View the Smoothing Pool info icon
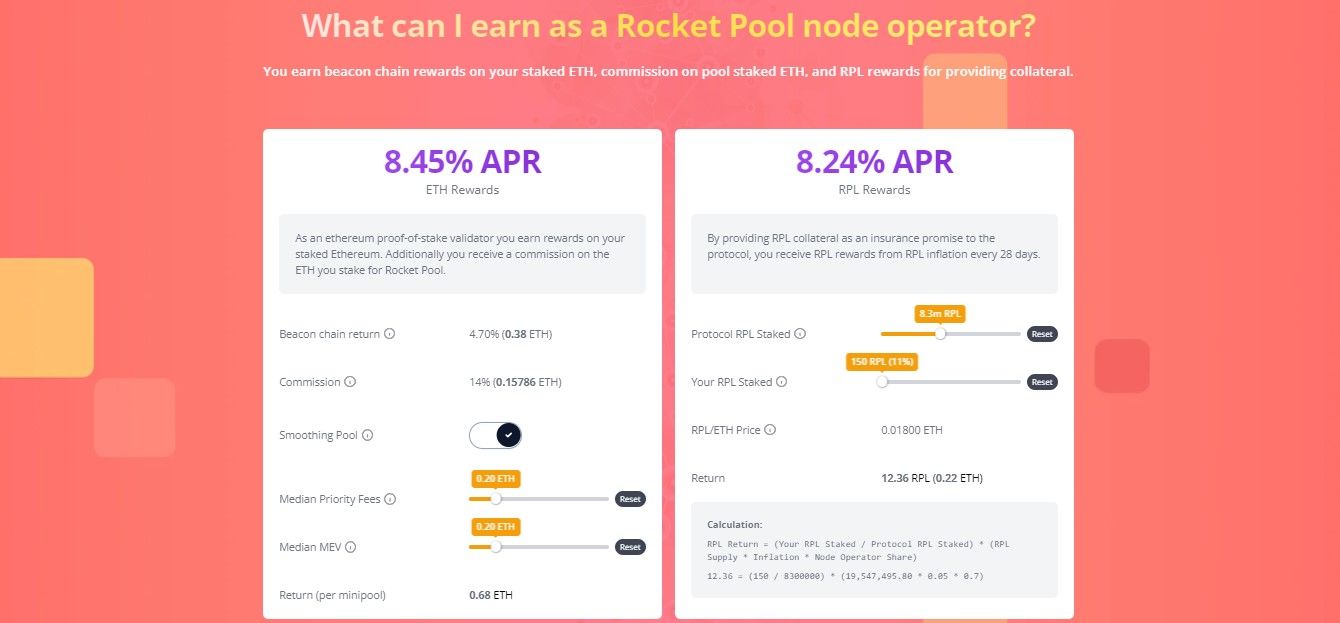1340x623 pixels. (x=366, y=435)
